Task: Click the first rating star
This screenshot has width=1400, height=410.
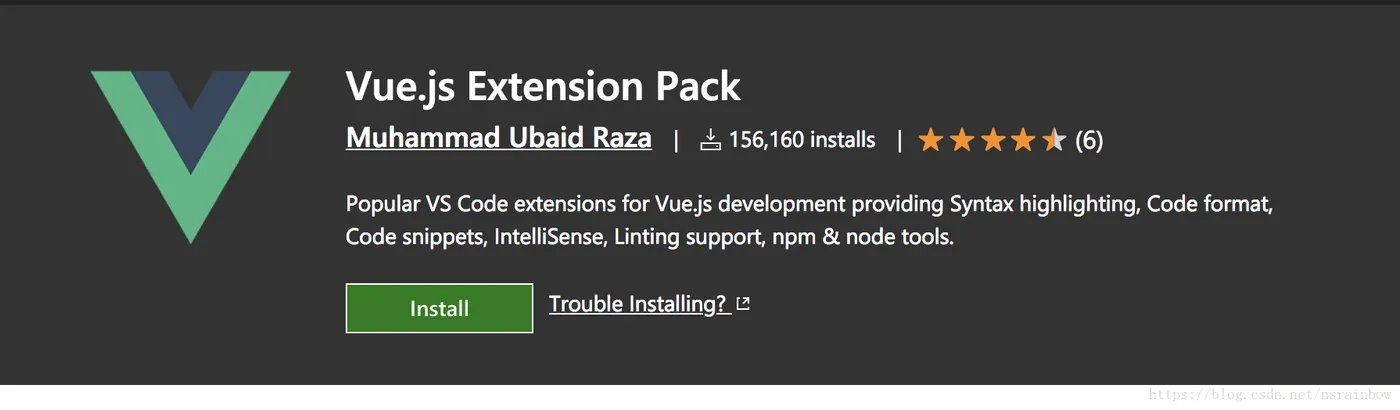Action: point(930,140)
